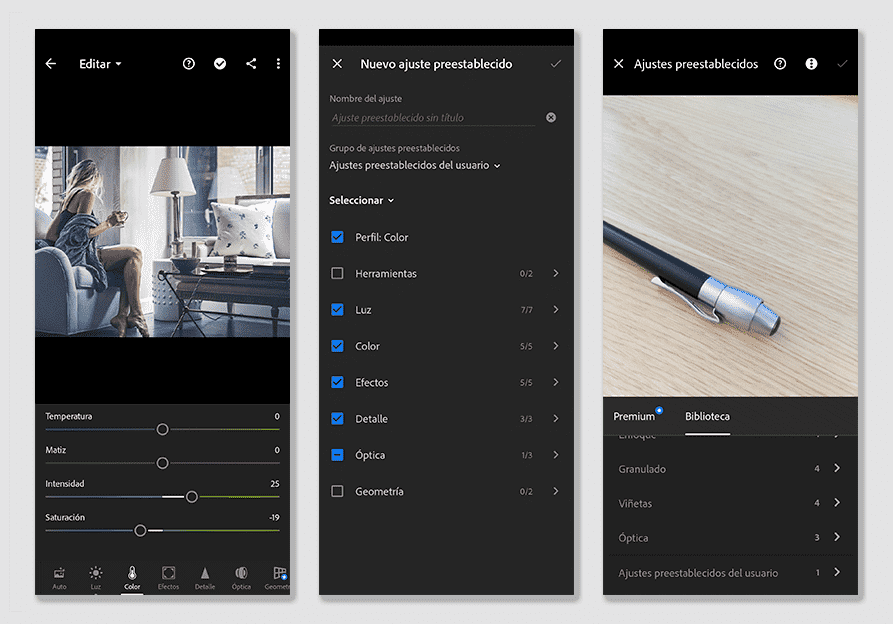Screen dimensions: 893x624
Task: Tap the share icon in Editar header
Action: [x=251, y=64]
